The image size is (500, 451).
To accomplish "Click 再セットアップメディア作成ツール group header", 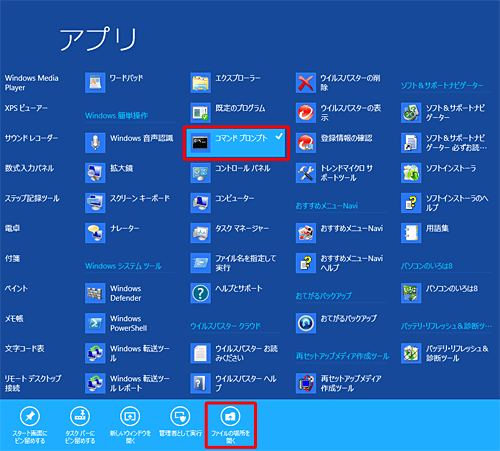I will [342, 356].
